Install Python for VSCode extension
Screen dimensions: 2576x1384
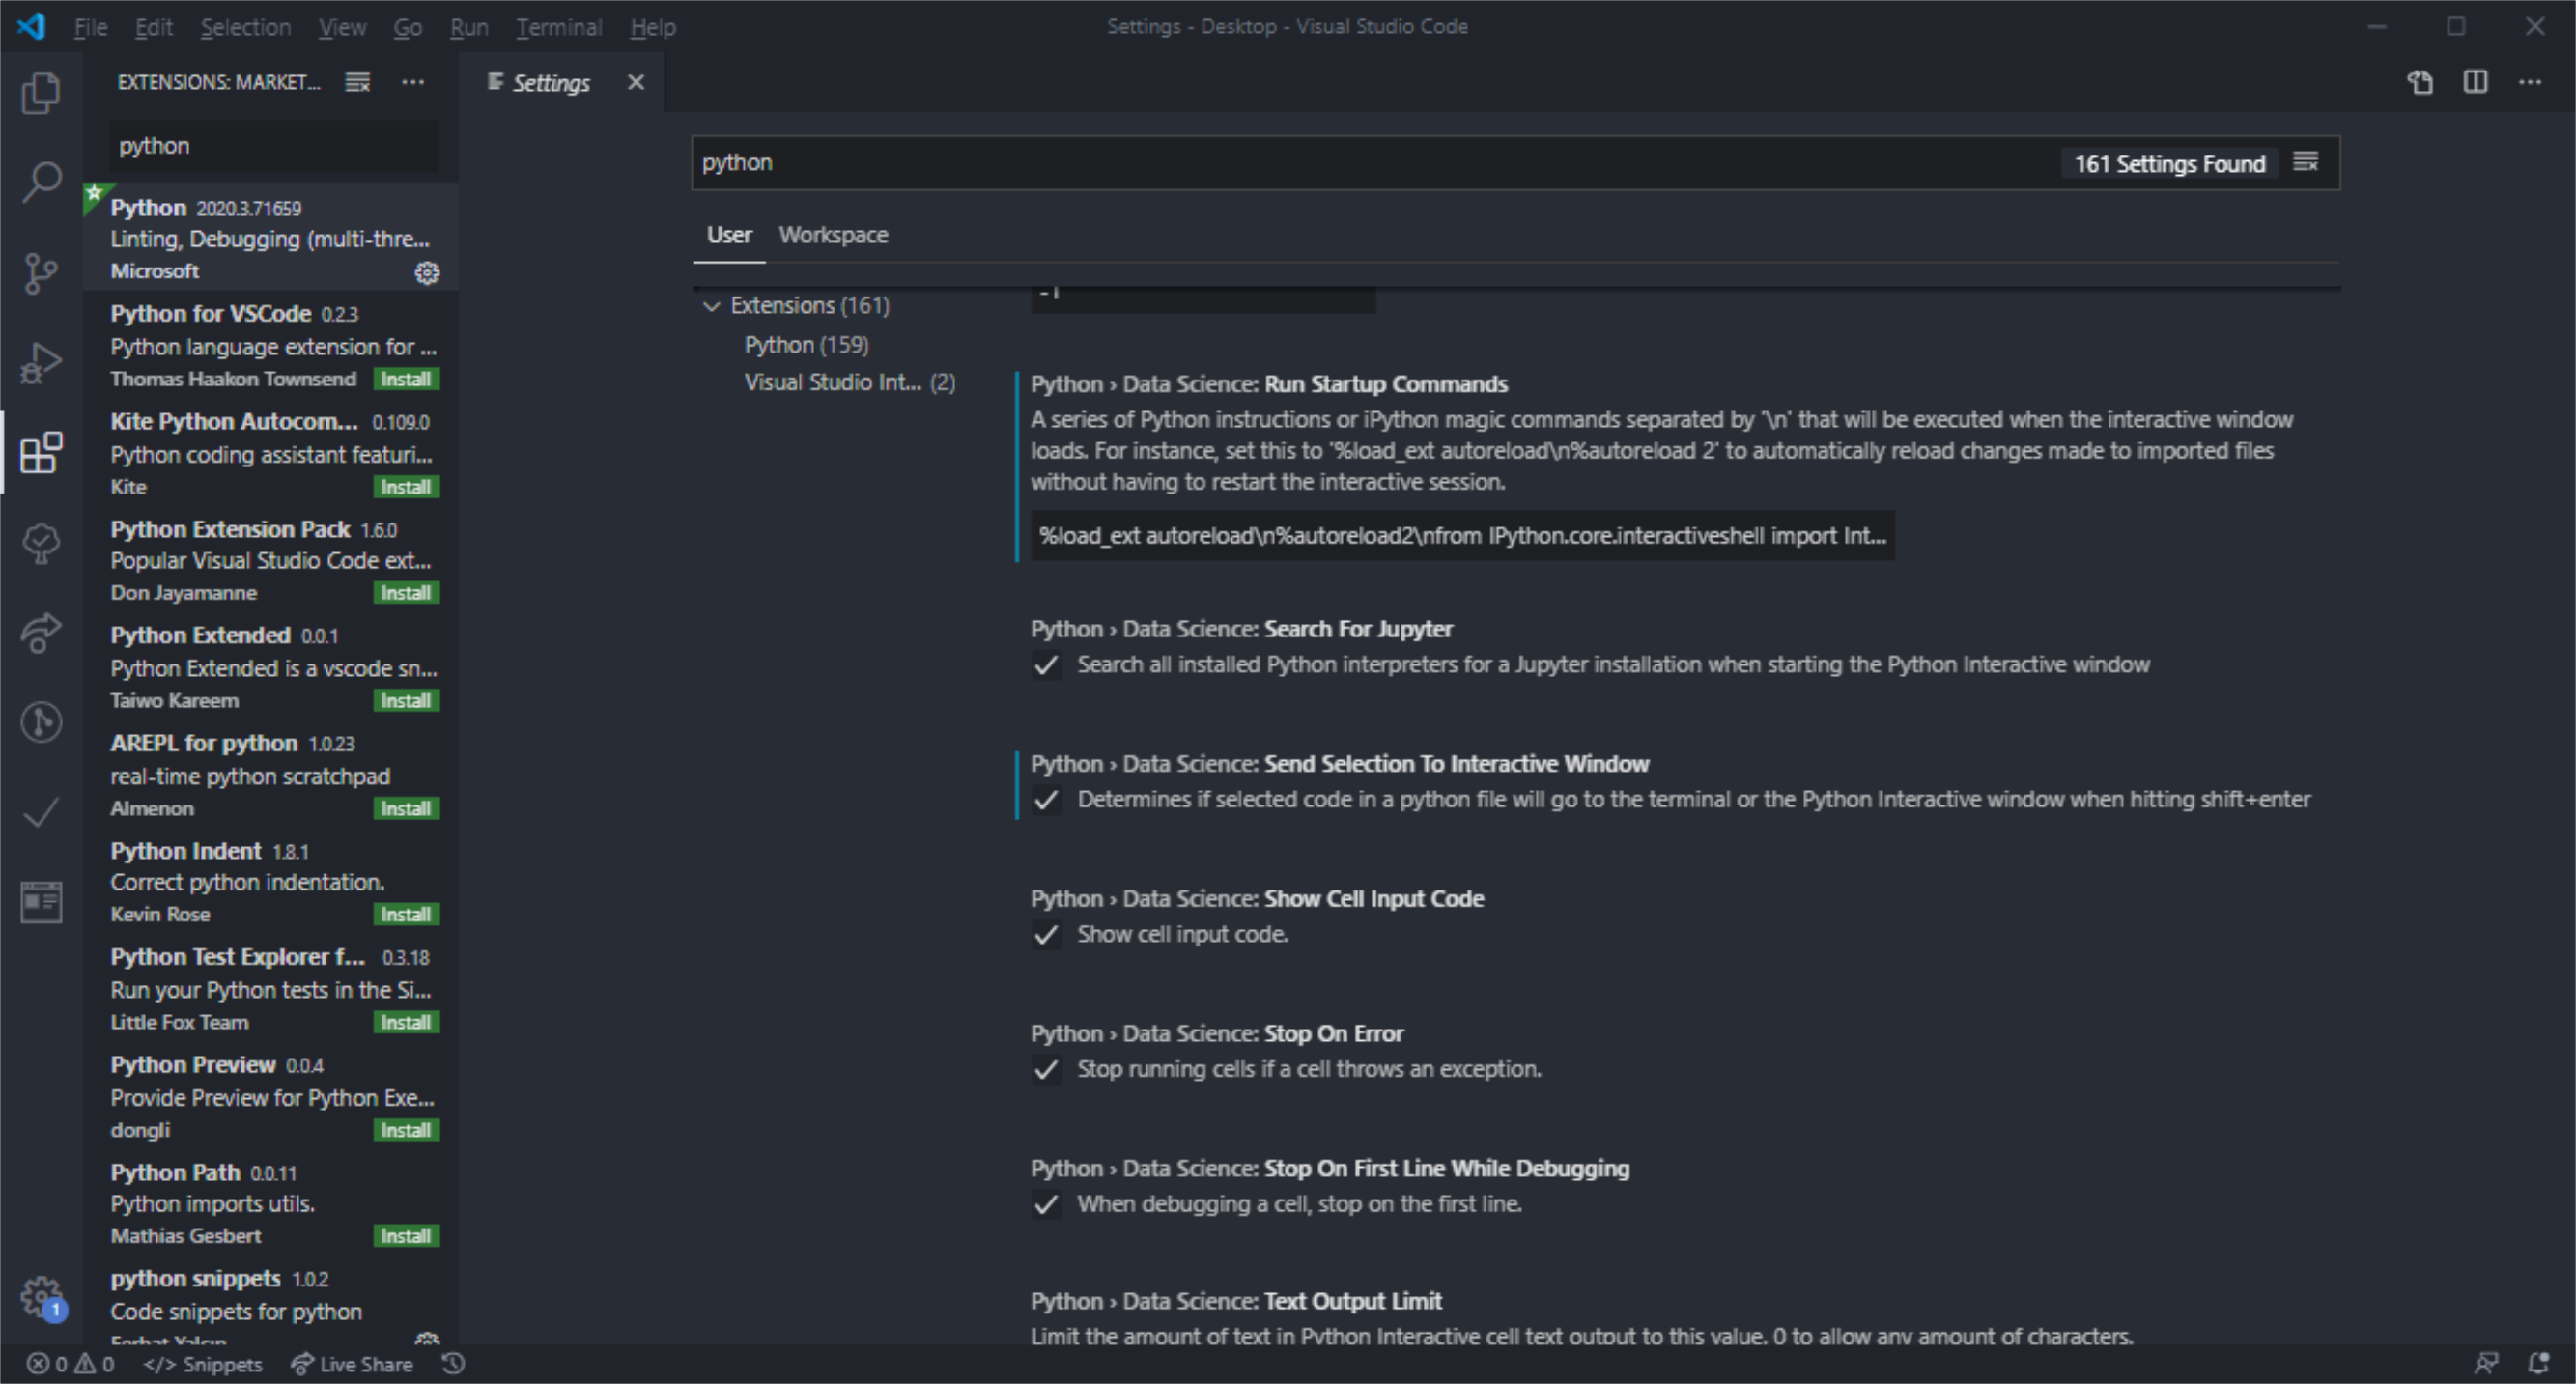click(x=406, y=380)
